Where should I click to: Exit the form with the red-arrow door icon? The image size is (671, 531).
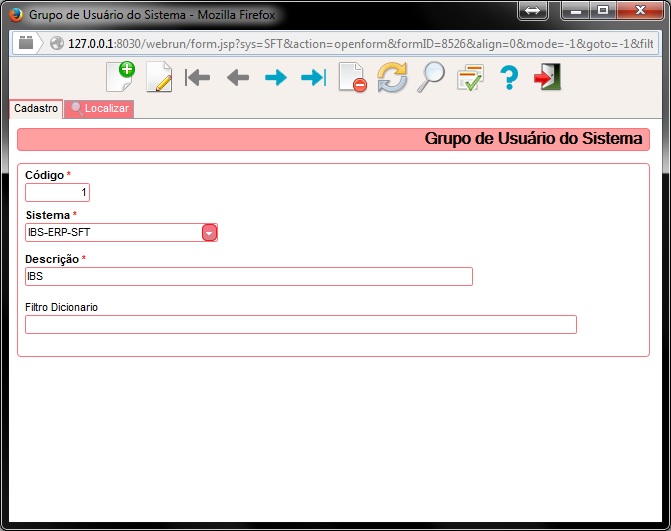(x=547, y=77)
